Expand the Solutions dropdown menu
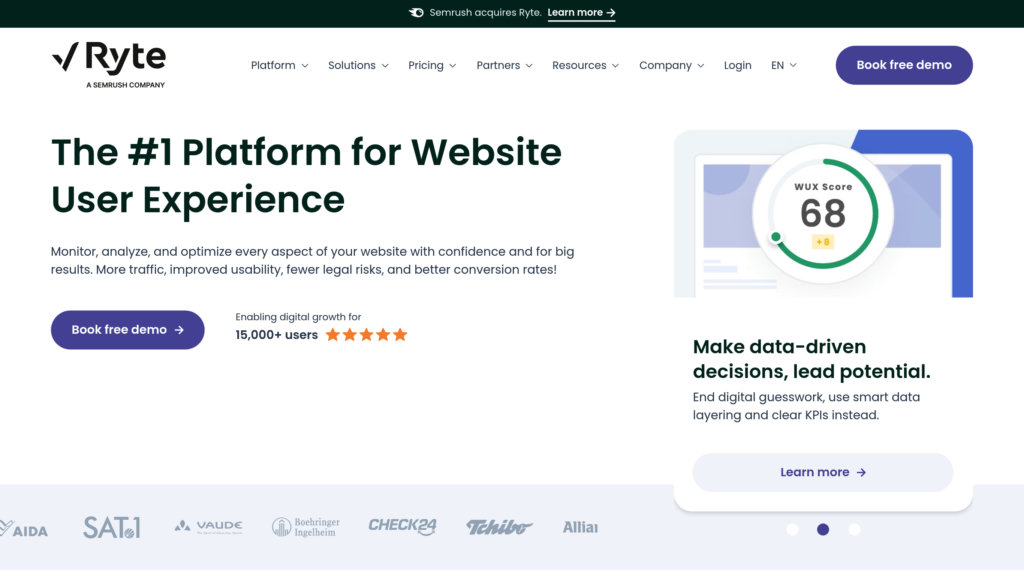This screenshot has width=1024, height=576. pyautogui.click(x=358, y=65)
